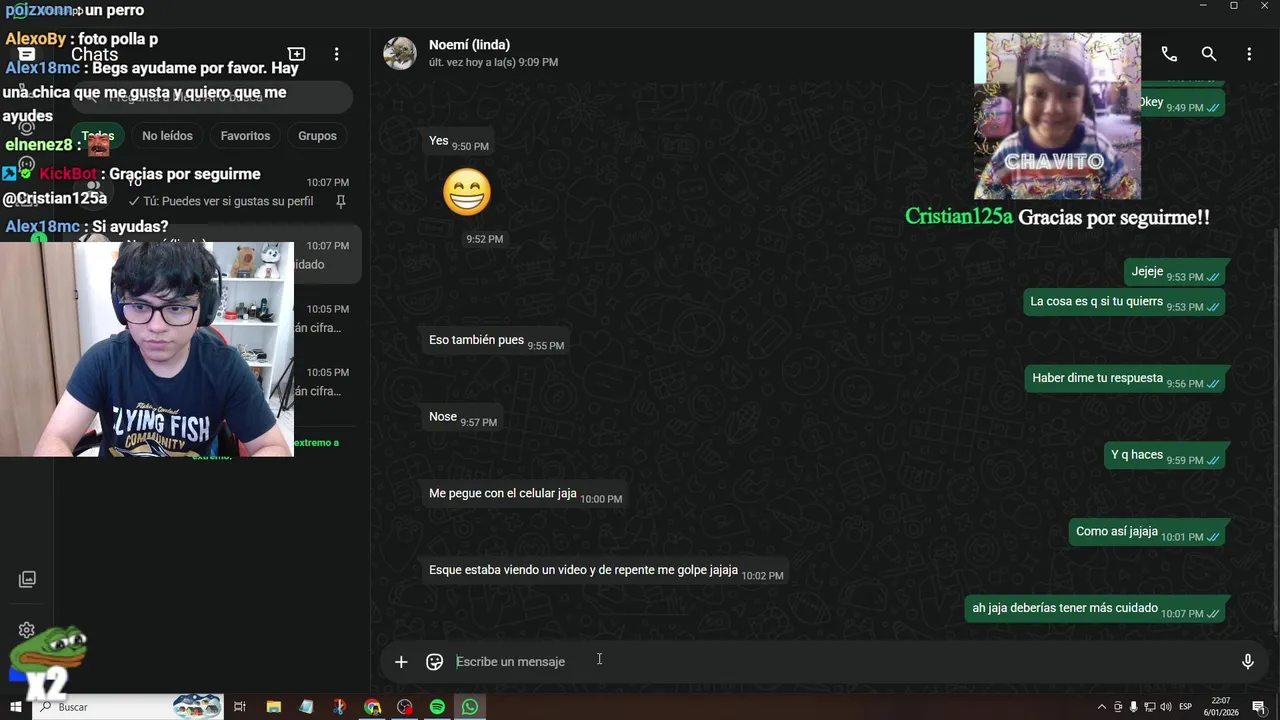The height and width of the screenshot is (720, 1280).
Task: Start a new chat with the plus icon
Action: coord(297,54)
